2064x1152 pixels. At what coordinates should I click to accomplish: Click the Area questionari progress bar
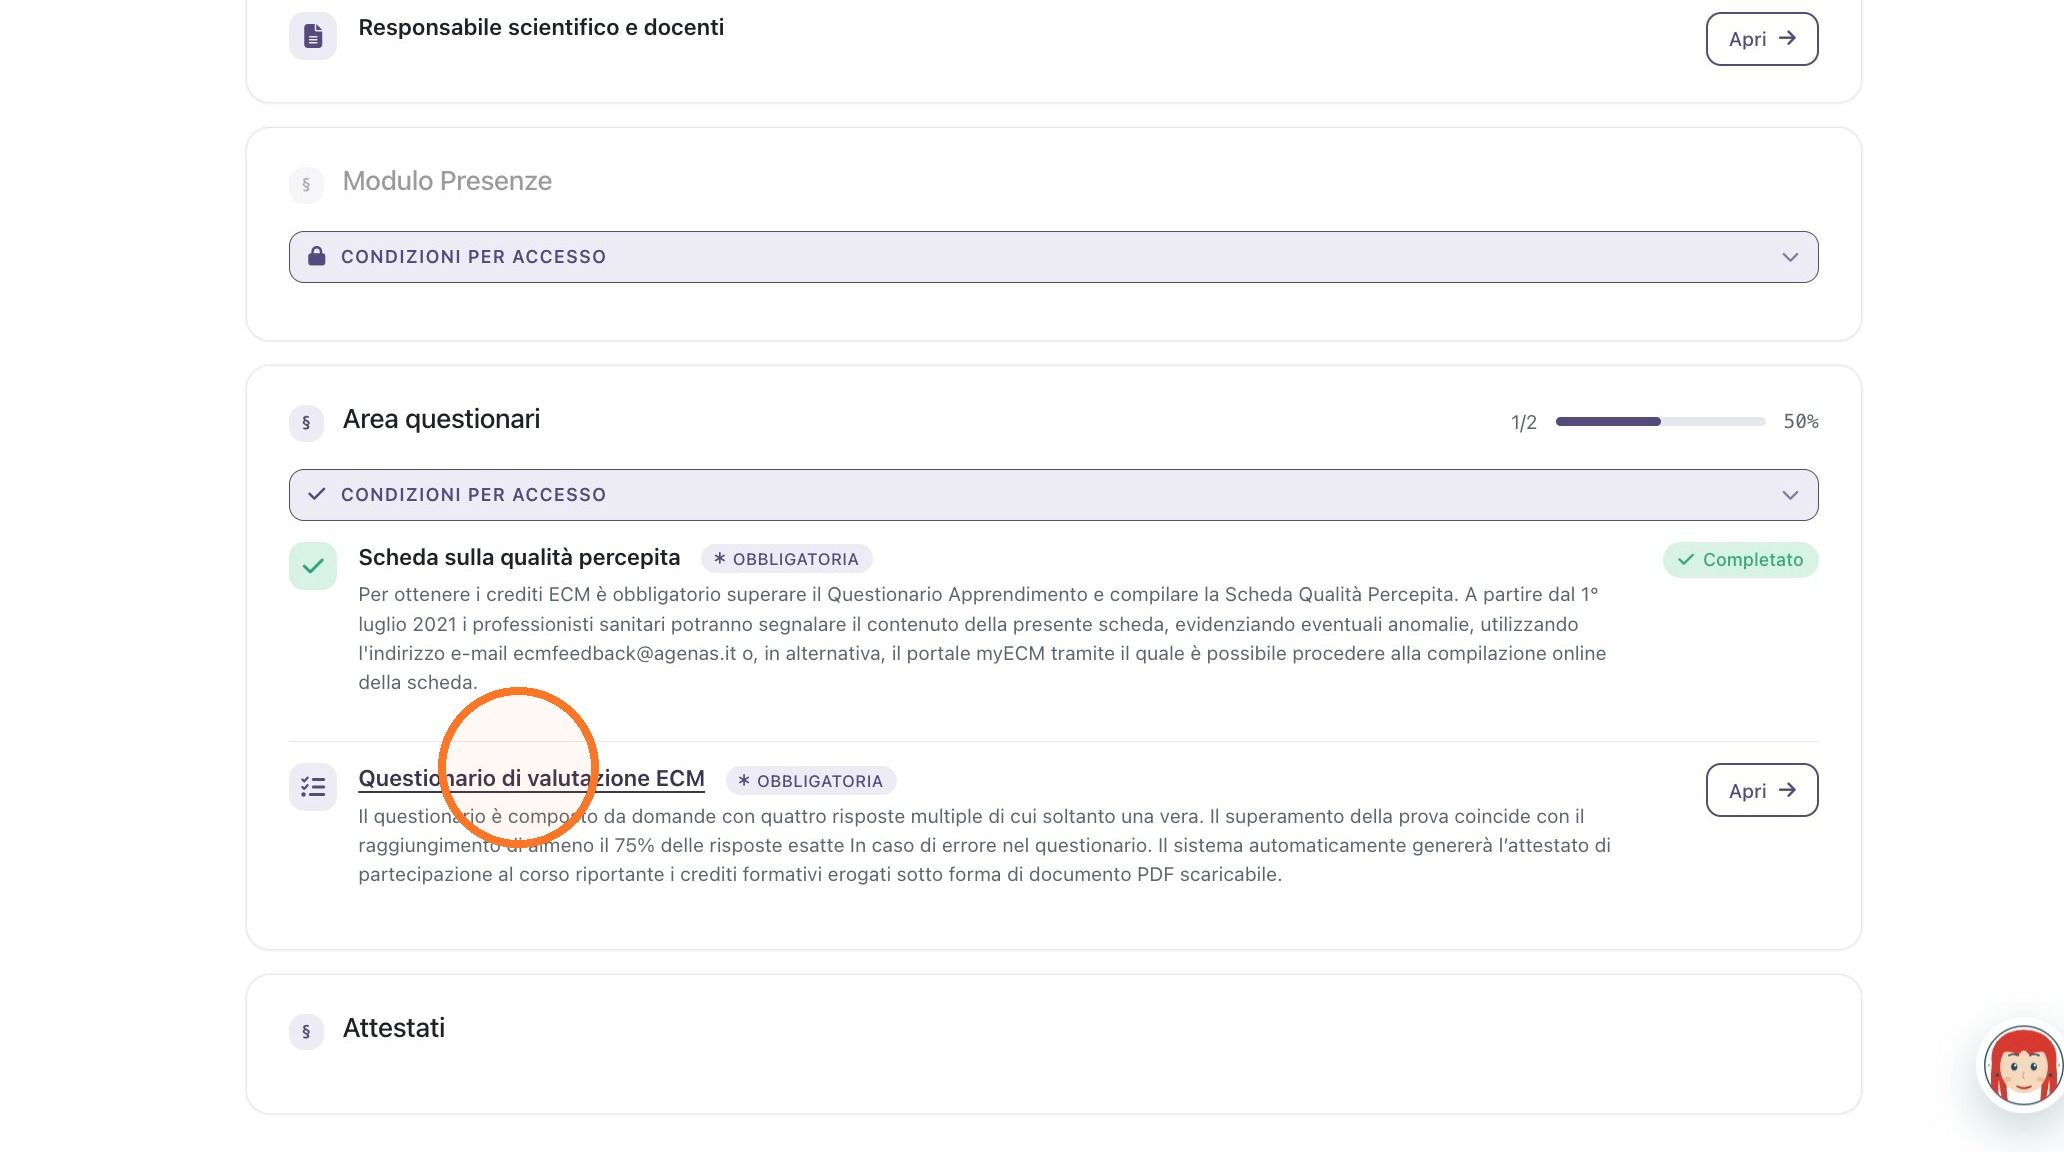pyautogui.click(x=1660, y=421)
